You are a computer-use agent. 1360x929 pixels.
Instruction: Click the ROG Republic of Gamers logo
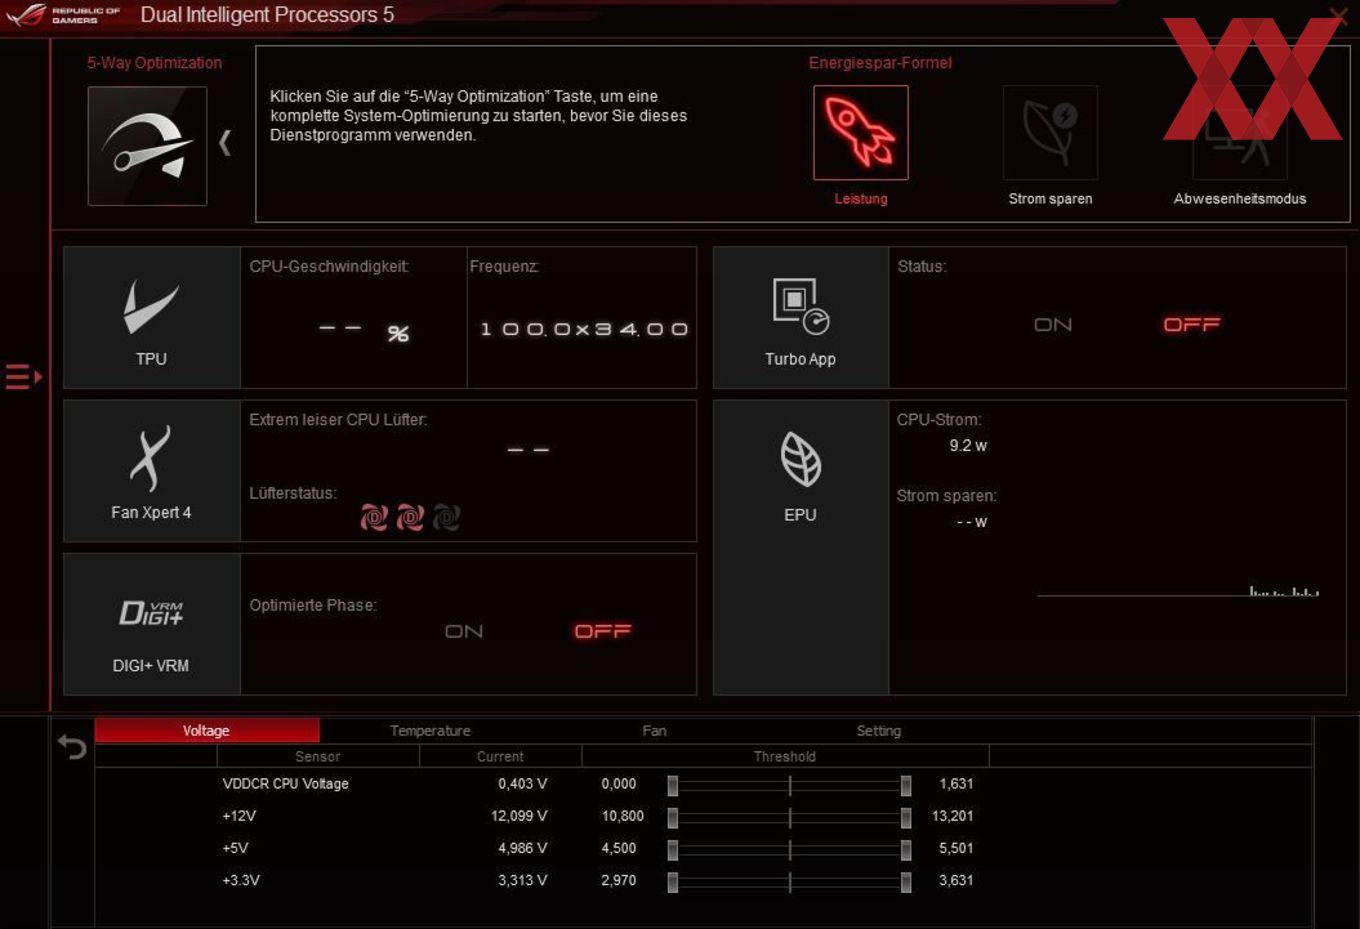62,15
